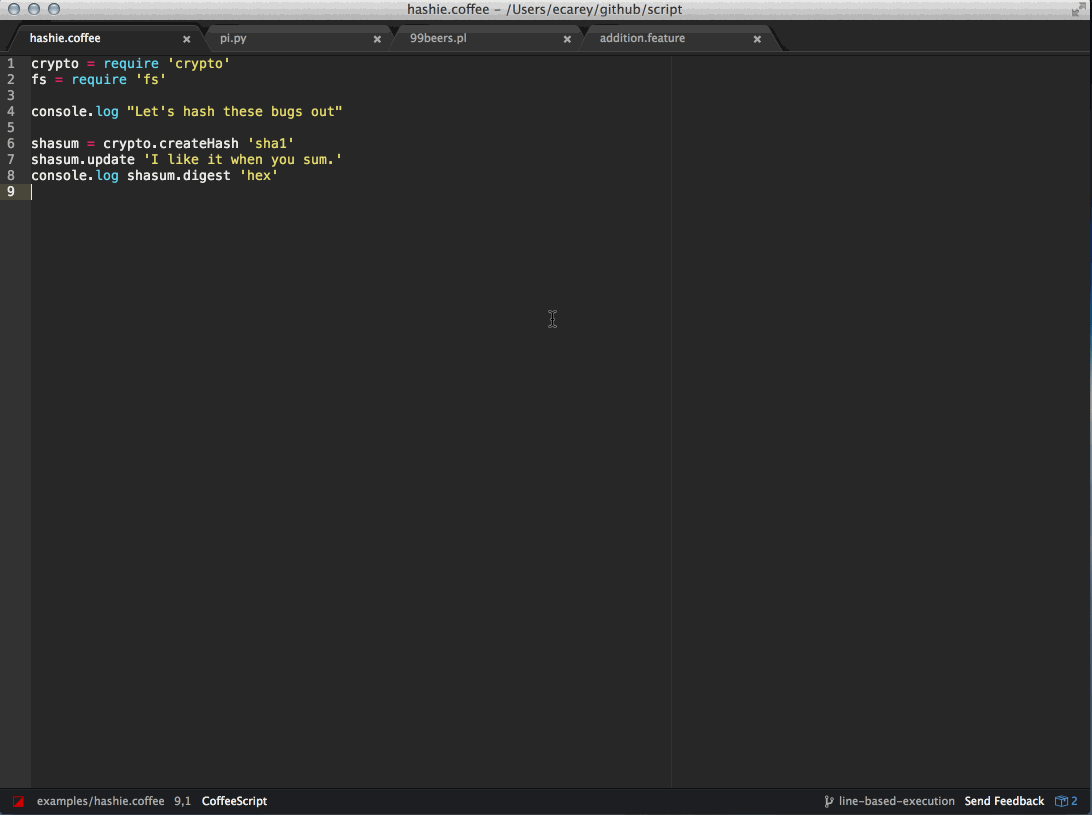The image size is (1092, 815).
Task: Click the 9,1 cursor position indicator
Action: click(x=182, y=800)
